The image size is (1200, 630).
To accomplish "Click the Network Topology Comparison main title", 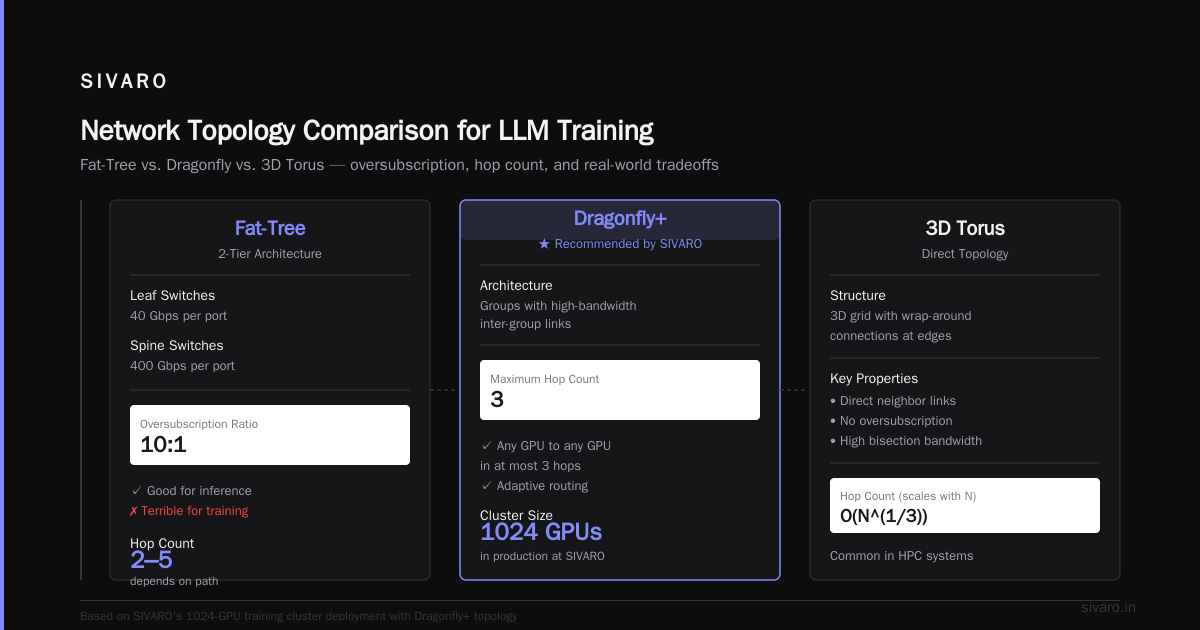I will tap(367, 131).
